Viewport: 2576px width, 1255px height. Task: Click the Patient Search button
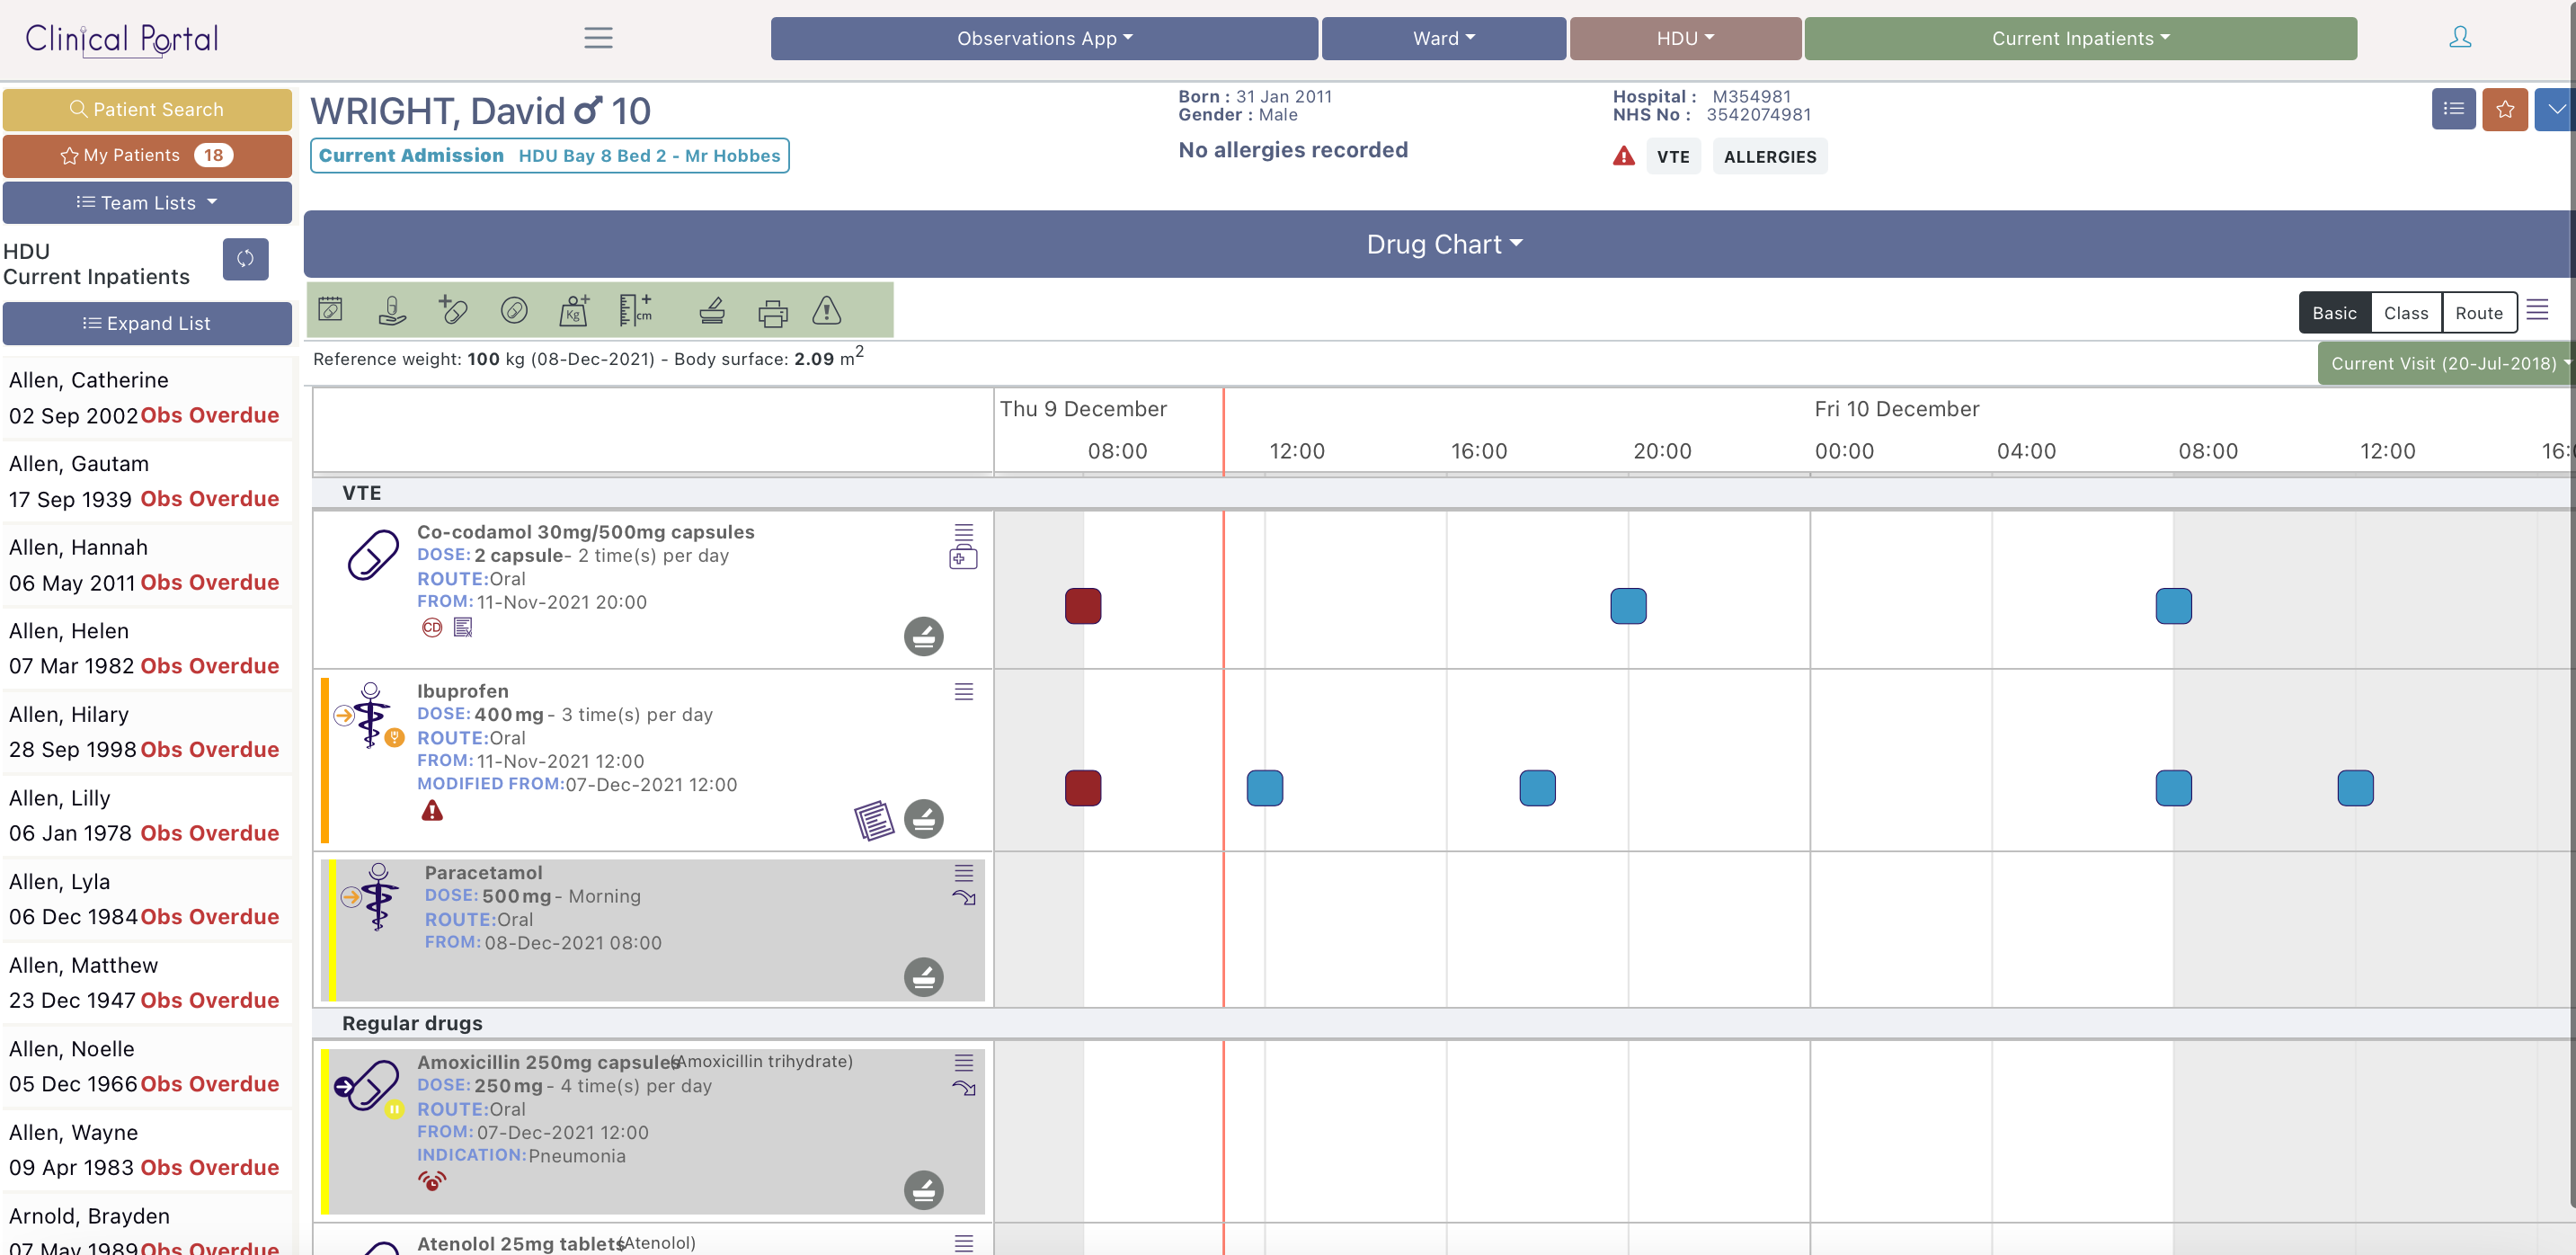pyautogui.click(x=147, y=110)
